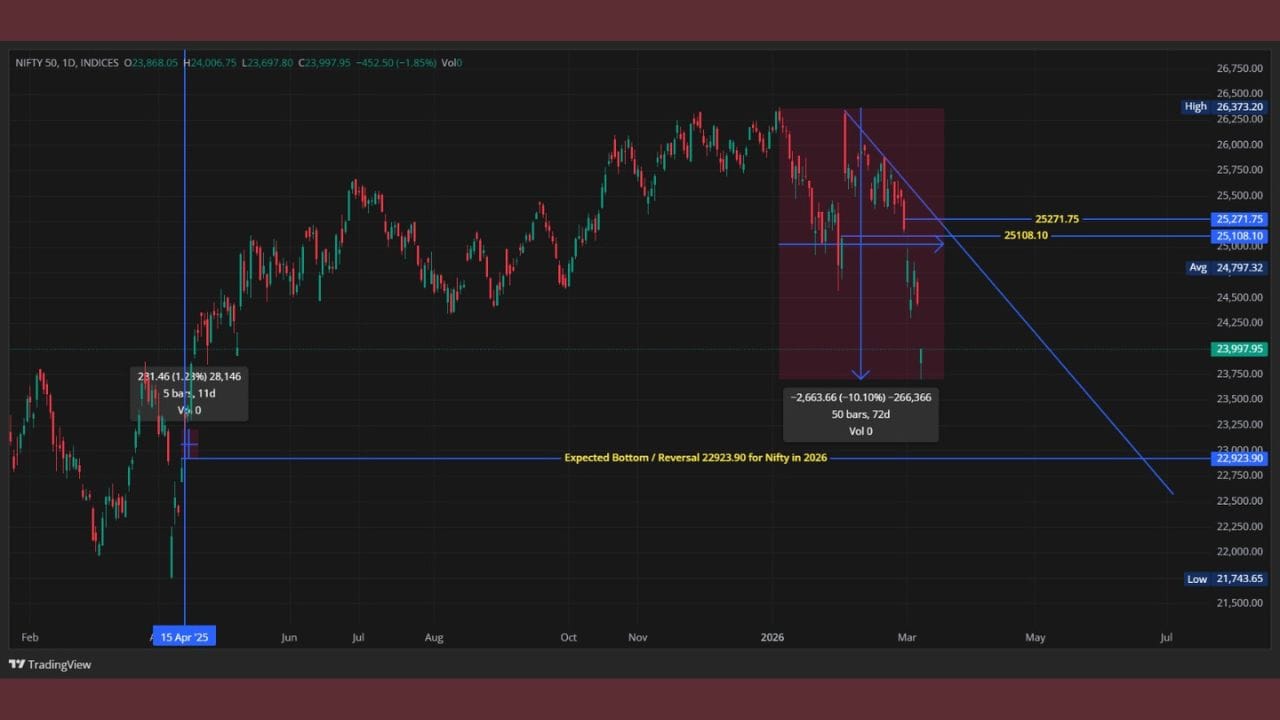The image size is (1280, 720).
Task: Click Jul on the far right time axis
Action: (1166, 637)
